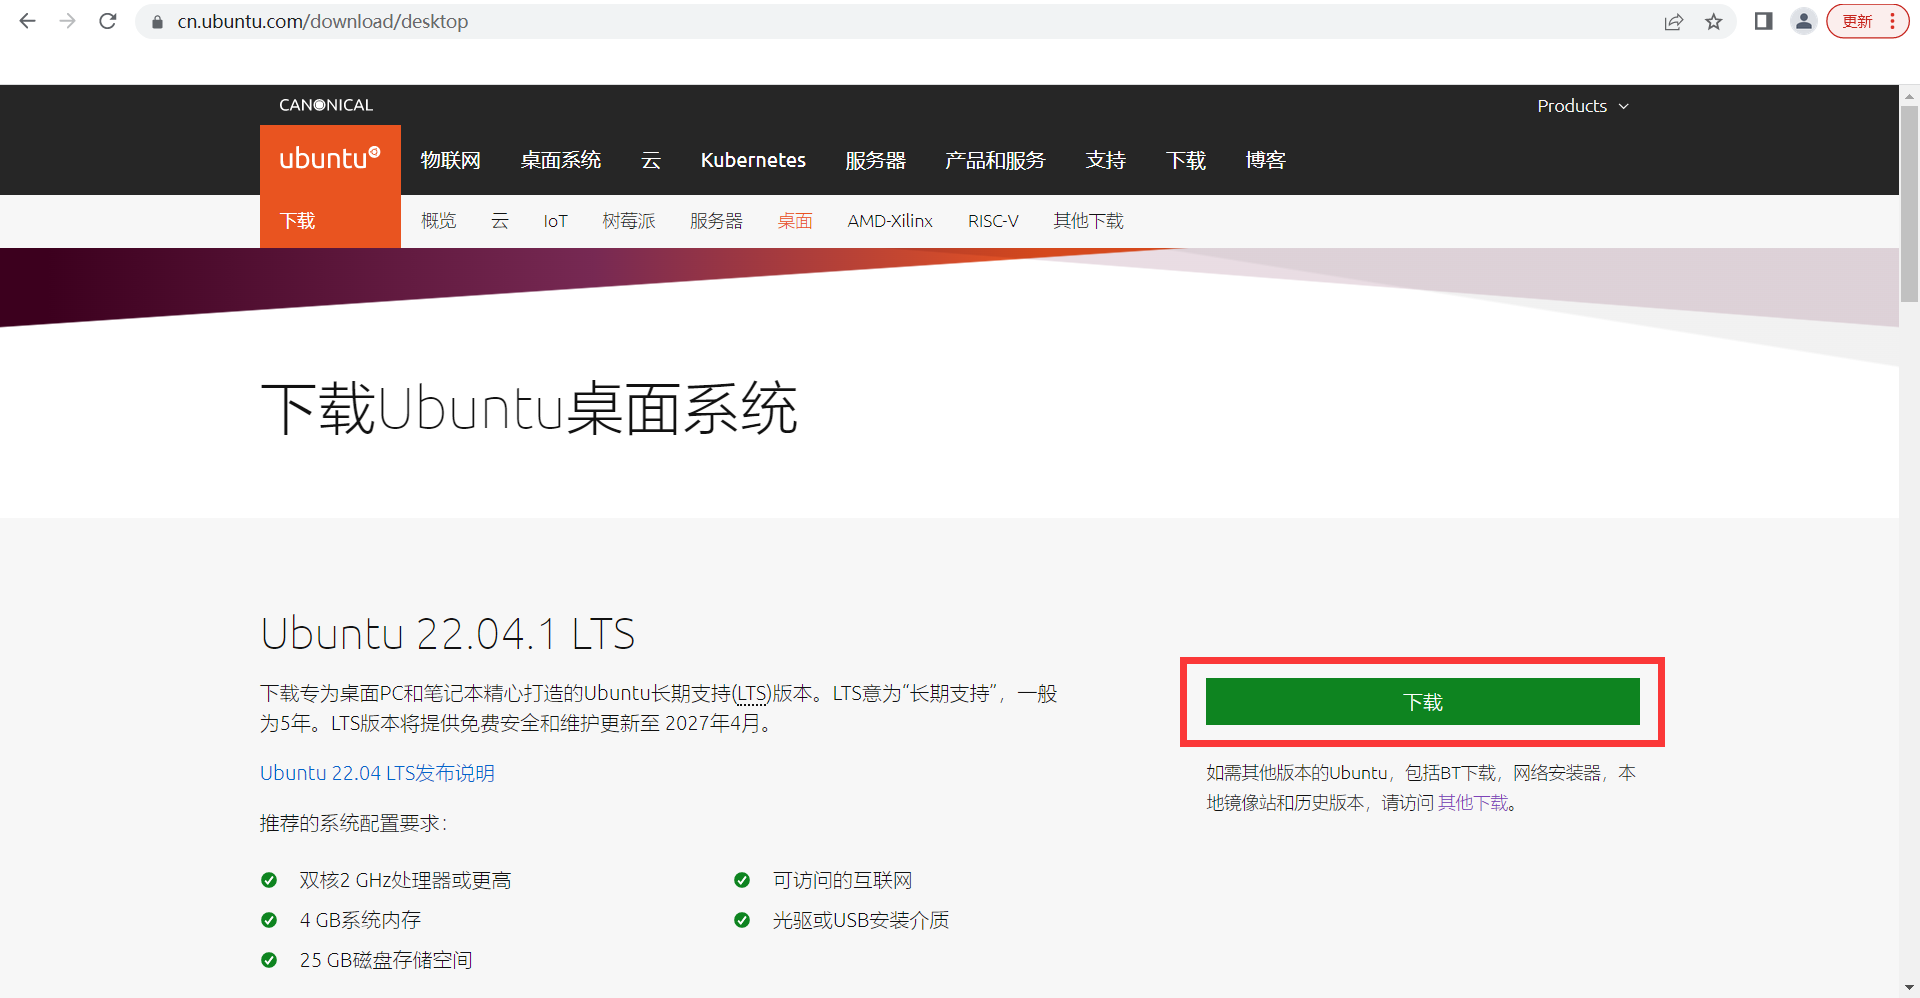Screen dimensions: 1920x998
Task: Bookmark this page using the star icon
Action: 1714,21
